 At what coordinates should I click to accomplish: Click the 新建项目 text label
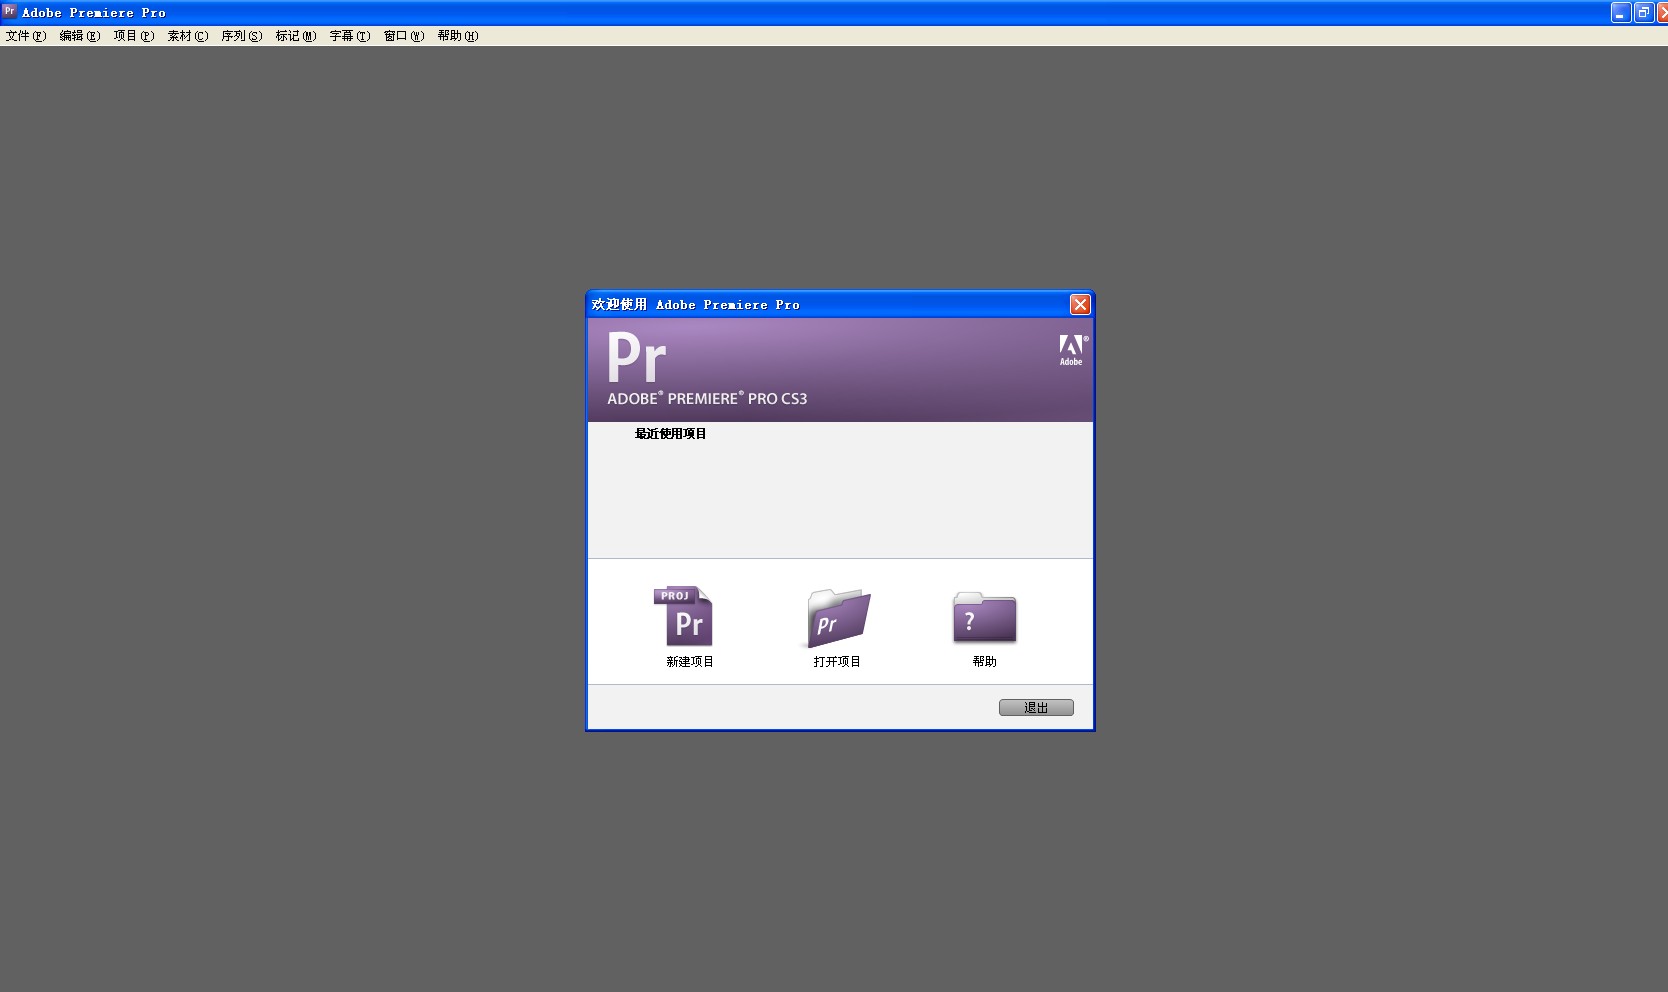pyautogui.click(x=690, y=662)
